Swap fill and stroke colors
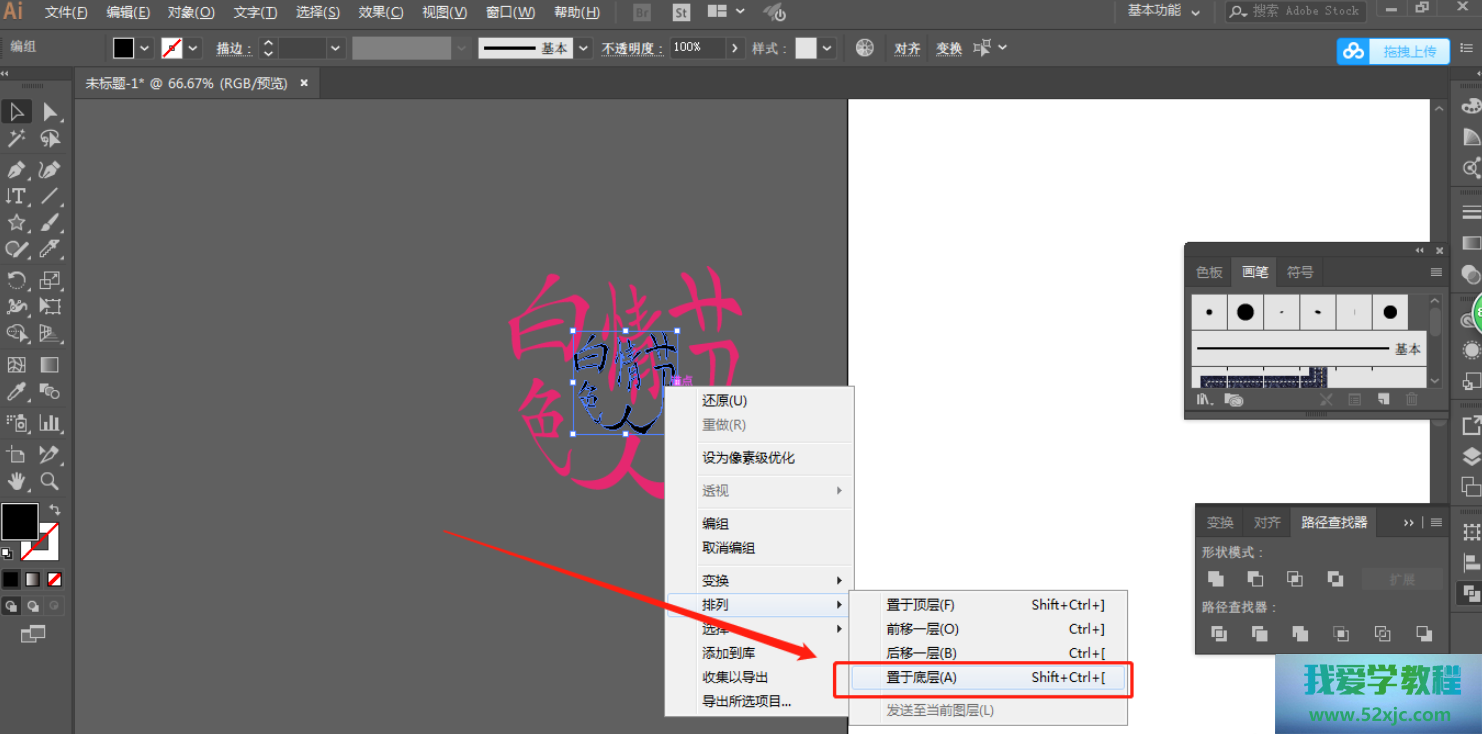Image resolution: width=1482 pixels, height=734 pixels. tap(54, 510)
